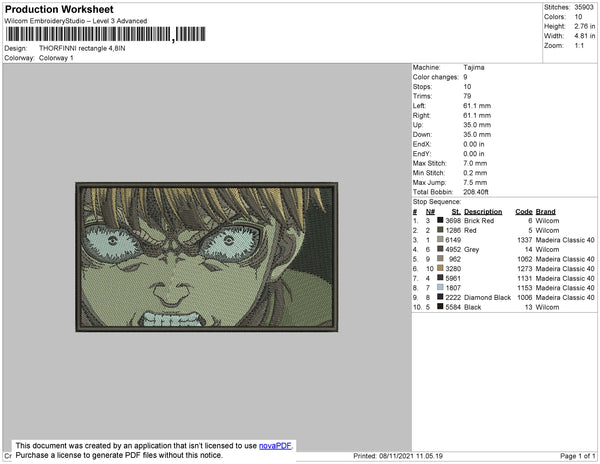Click code 1062 in the stop sequence
The image size is (600, 464).
pos(524,259)
